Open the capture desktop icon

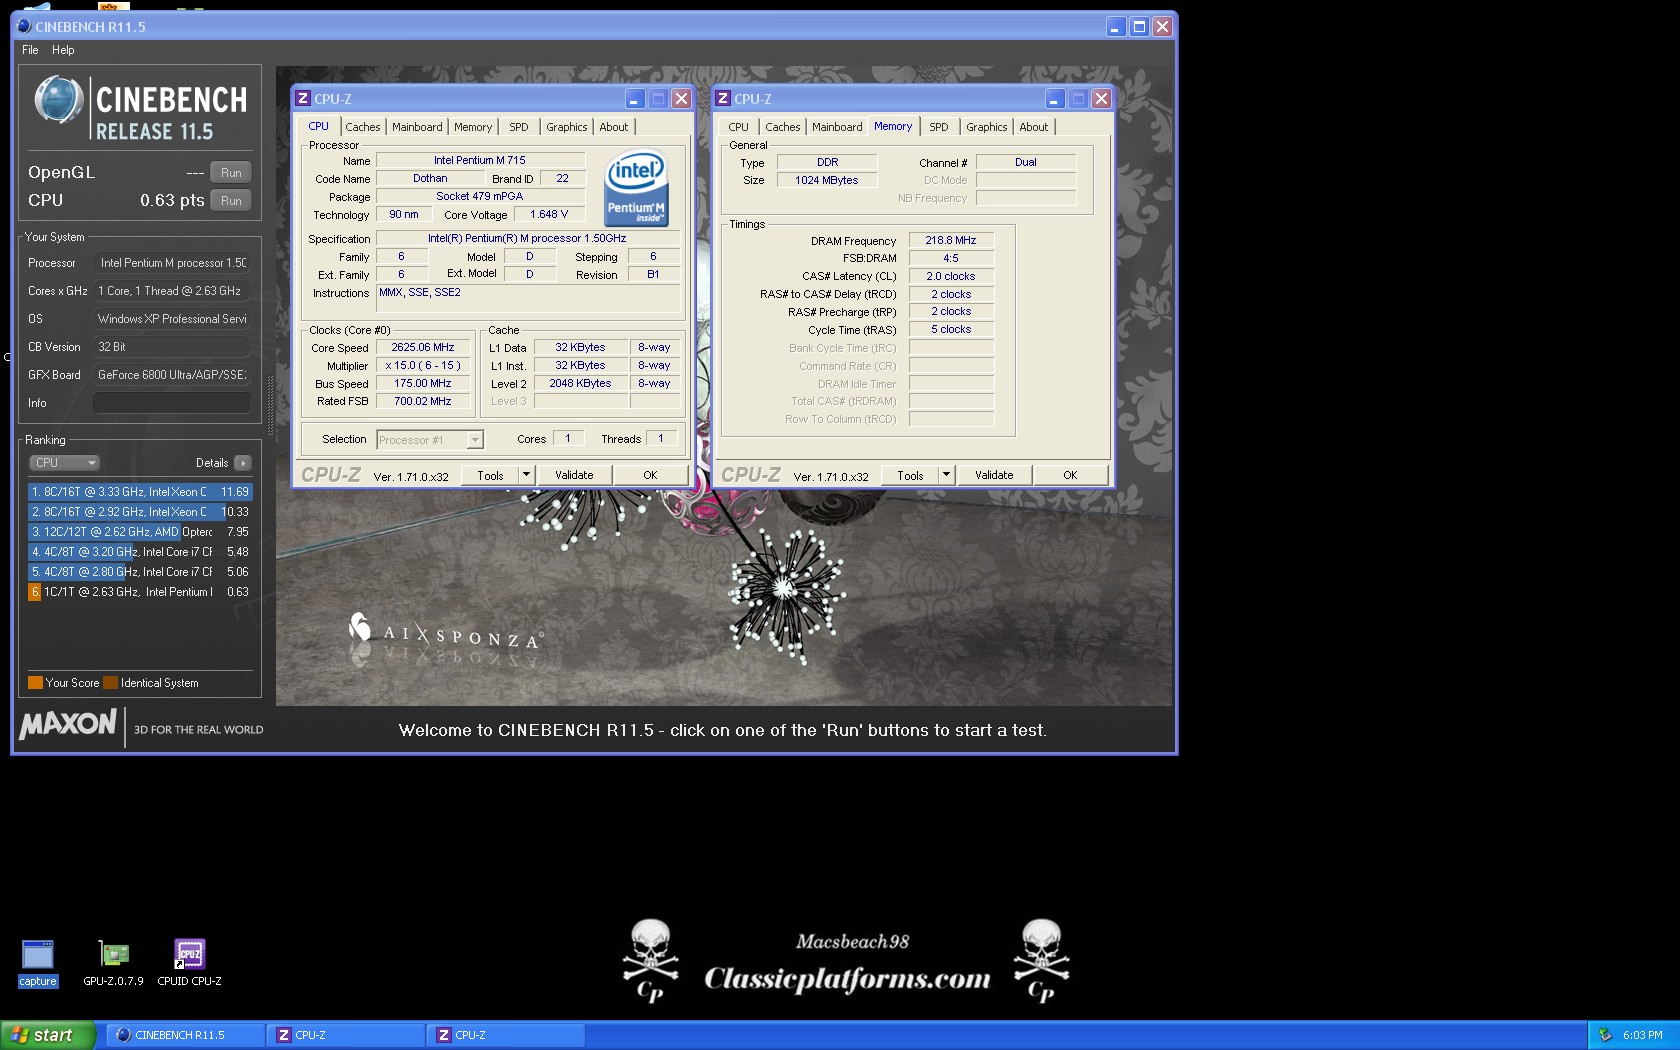(x=38, y=963)
